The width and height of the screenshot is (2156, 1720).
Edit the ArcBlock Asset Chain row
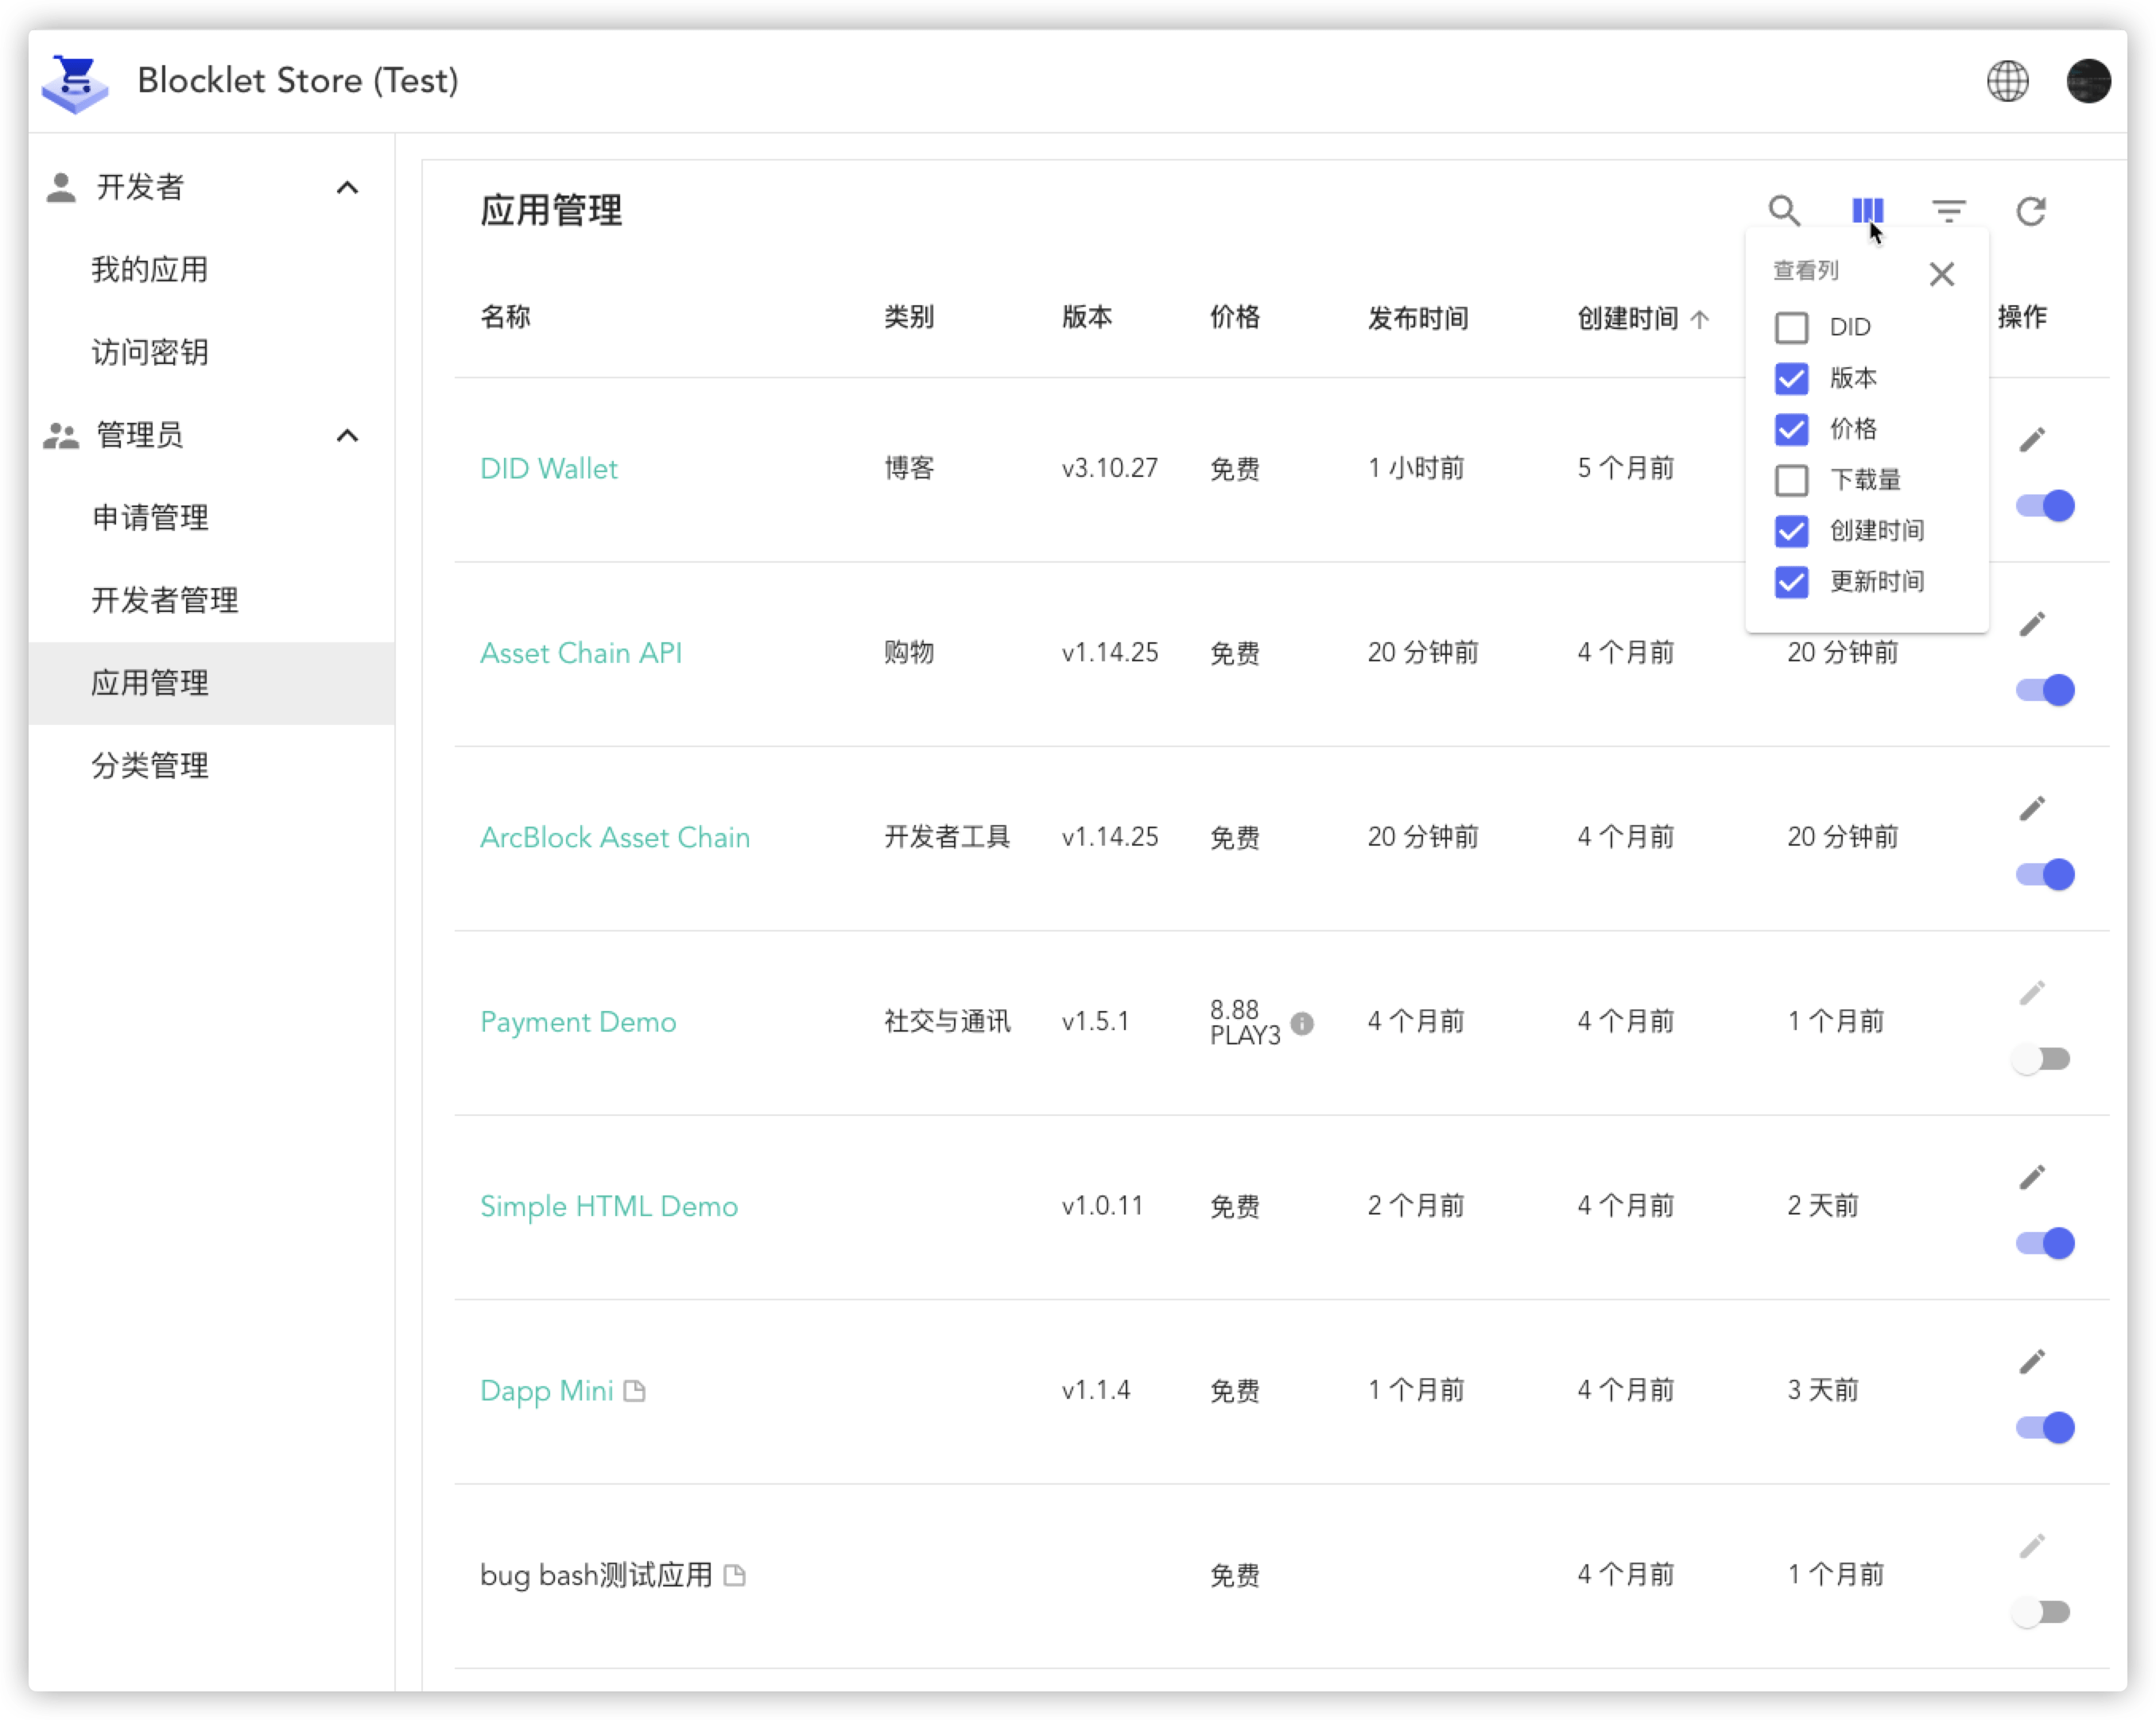pyautogui.click(x=2031, y=808)
